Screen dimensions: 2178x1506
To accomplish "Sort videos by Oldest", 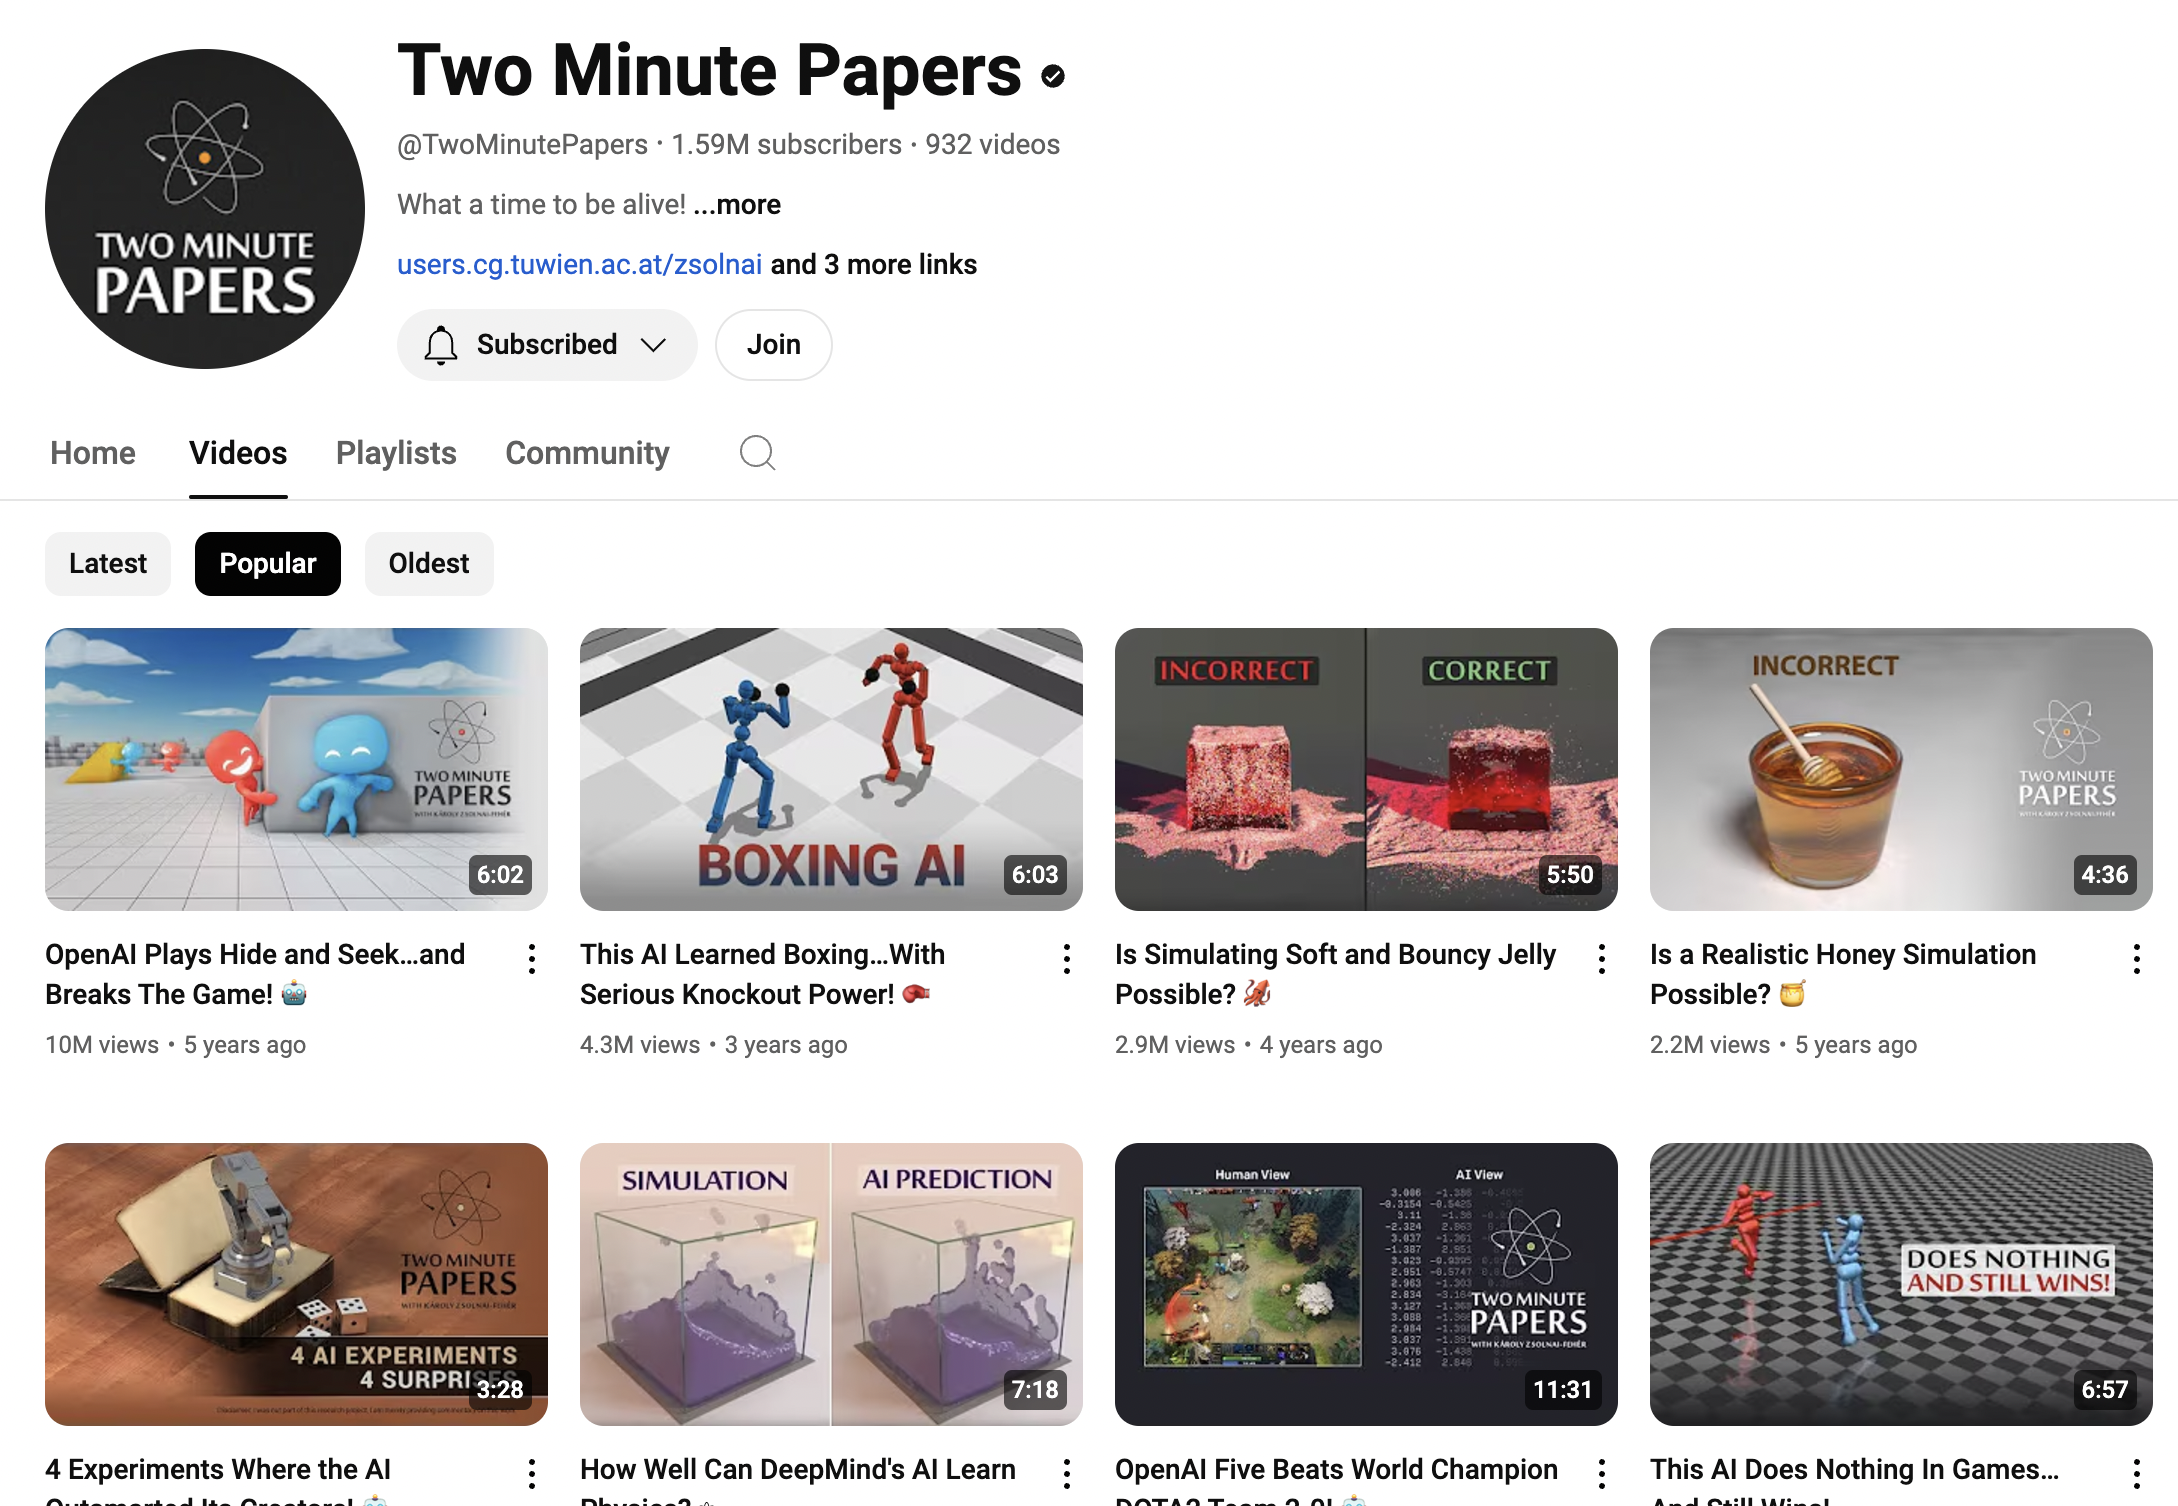I will 429,564.
